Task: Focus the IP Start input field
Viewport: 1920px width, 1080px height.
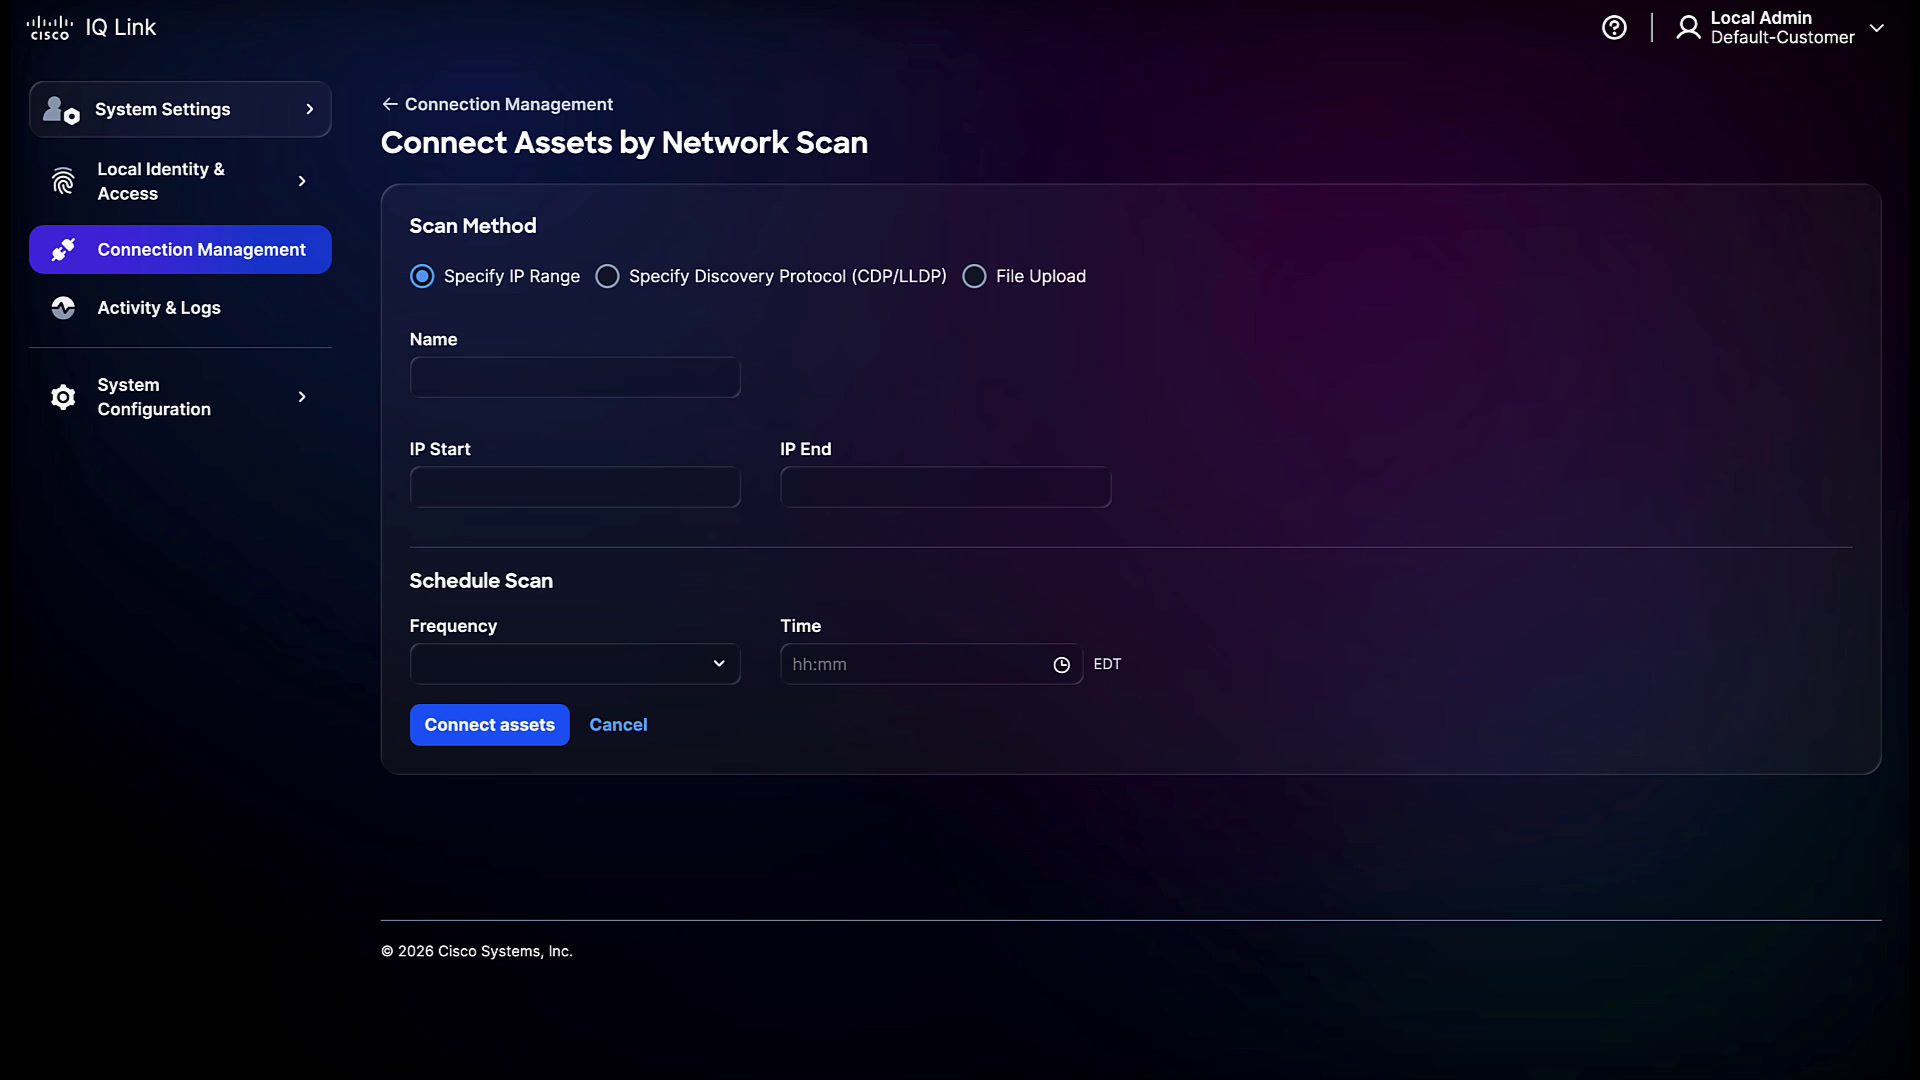Action: coord(575,487)
